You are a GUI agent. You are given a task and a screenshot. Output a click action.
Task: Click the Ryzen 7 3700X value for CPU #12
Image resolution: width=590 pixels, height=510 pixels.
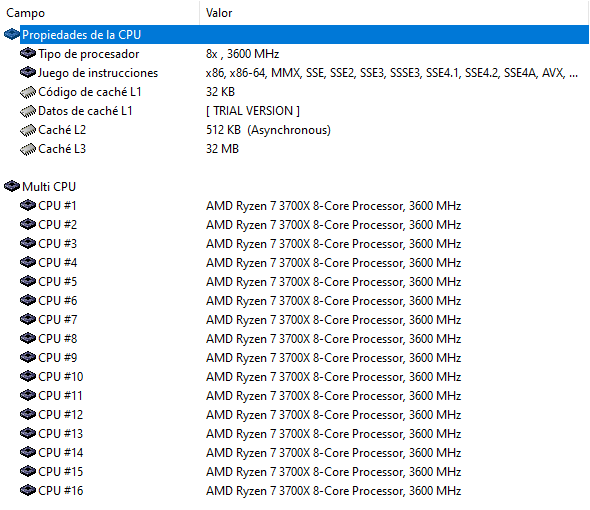[333, 415]
